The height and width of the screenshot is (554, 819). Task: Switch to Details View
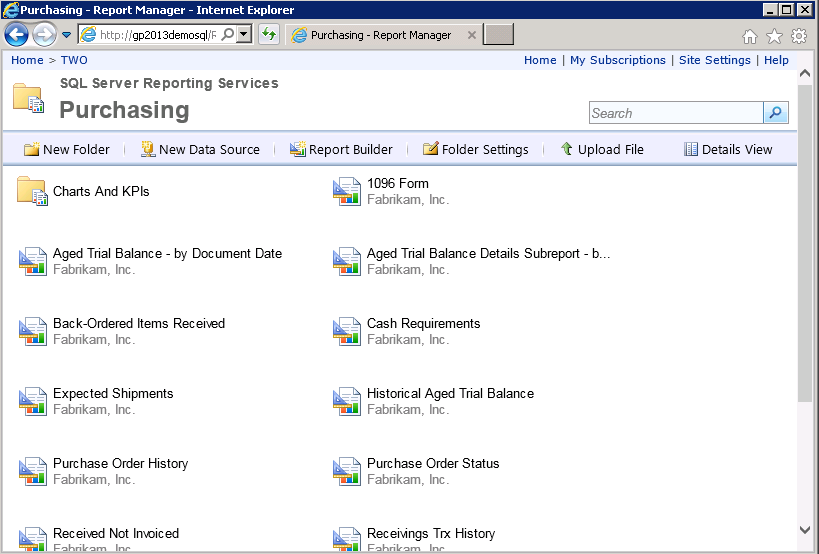728,149
